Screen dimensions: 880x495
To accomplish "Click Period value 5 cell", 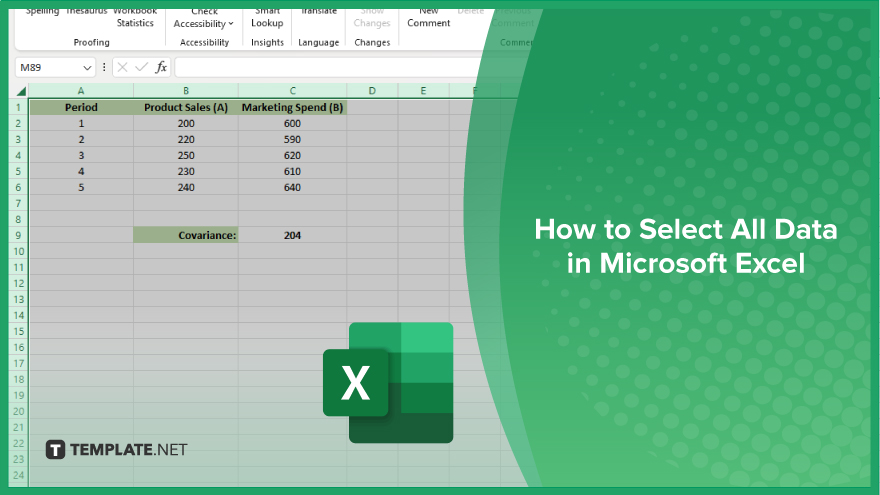I will coord(81,187).
